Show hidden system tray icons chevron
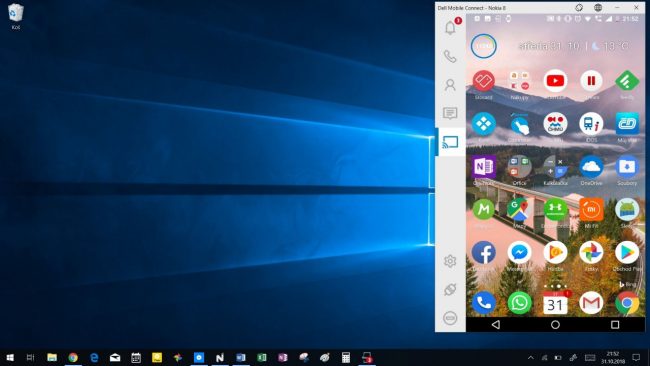 tap(531, 357)
